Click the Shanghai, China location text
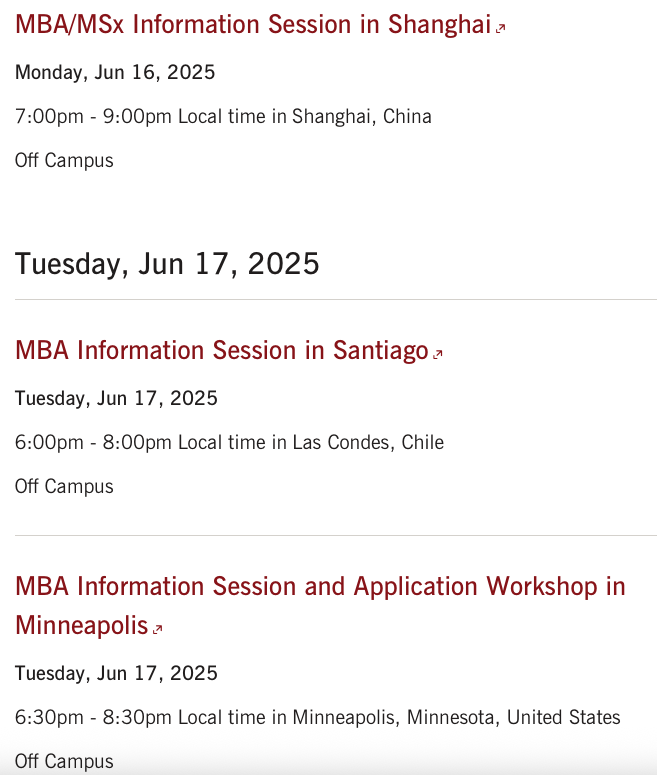 coord(361,117)
